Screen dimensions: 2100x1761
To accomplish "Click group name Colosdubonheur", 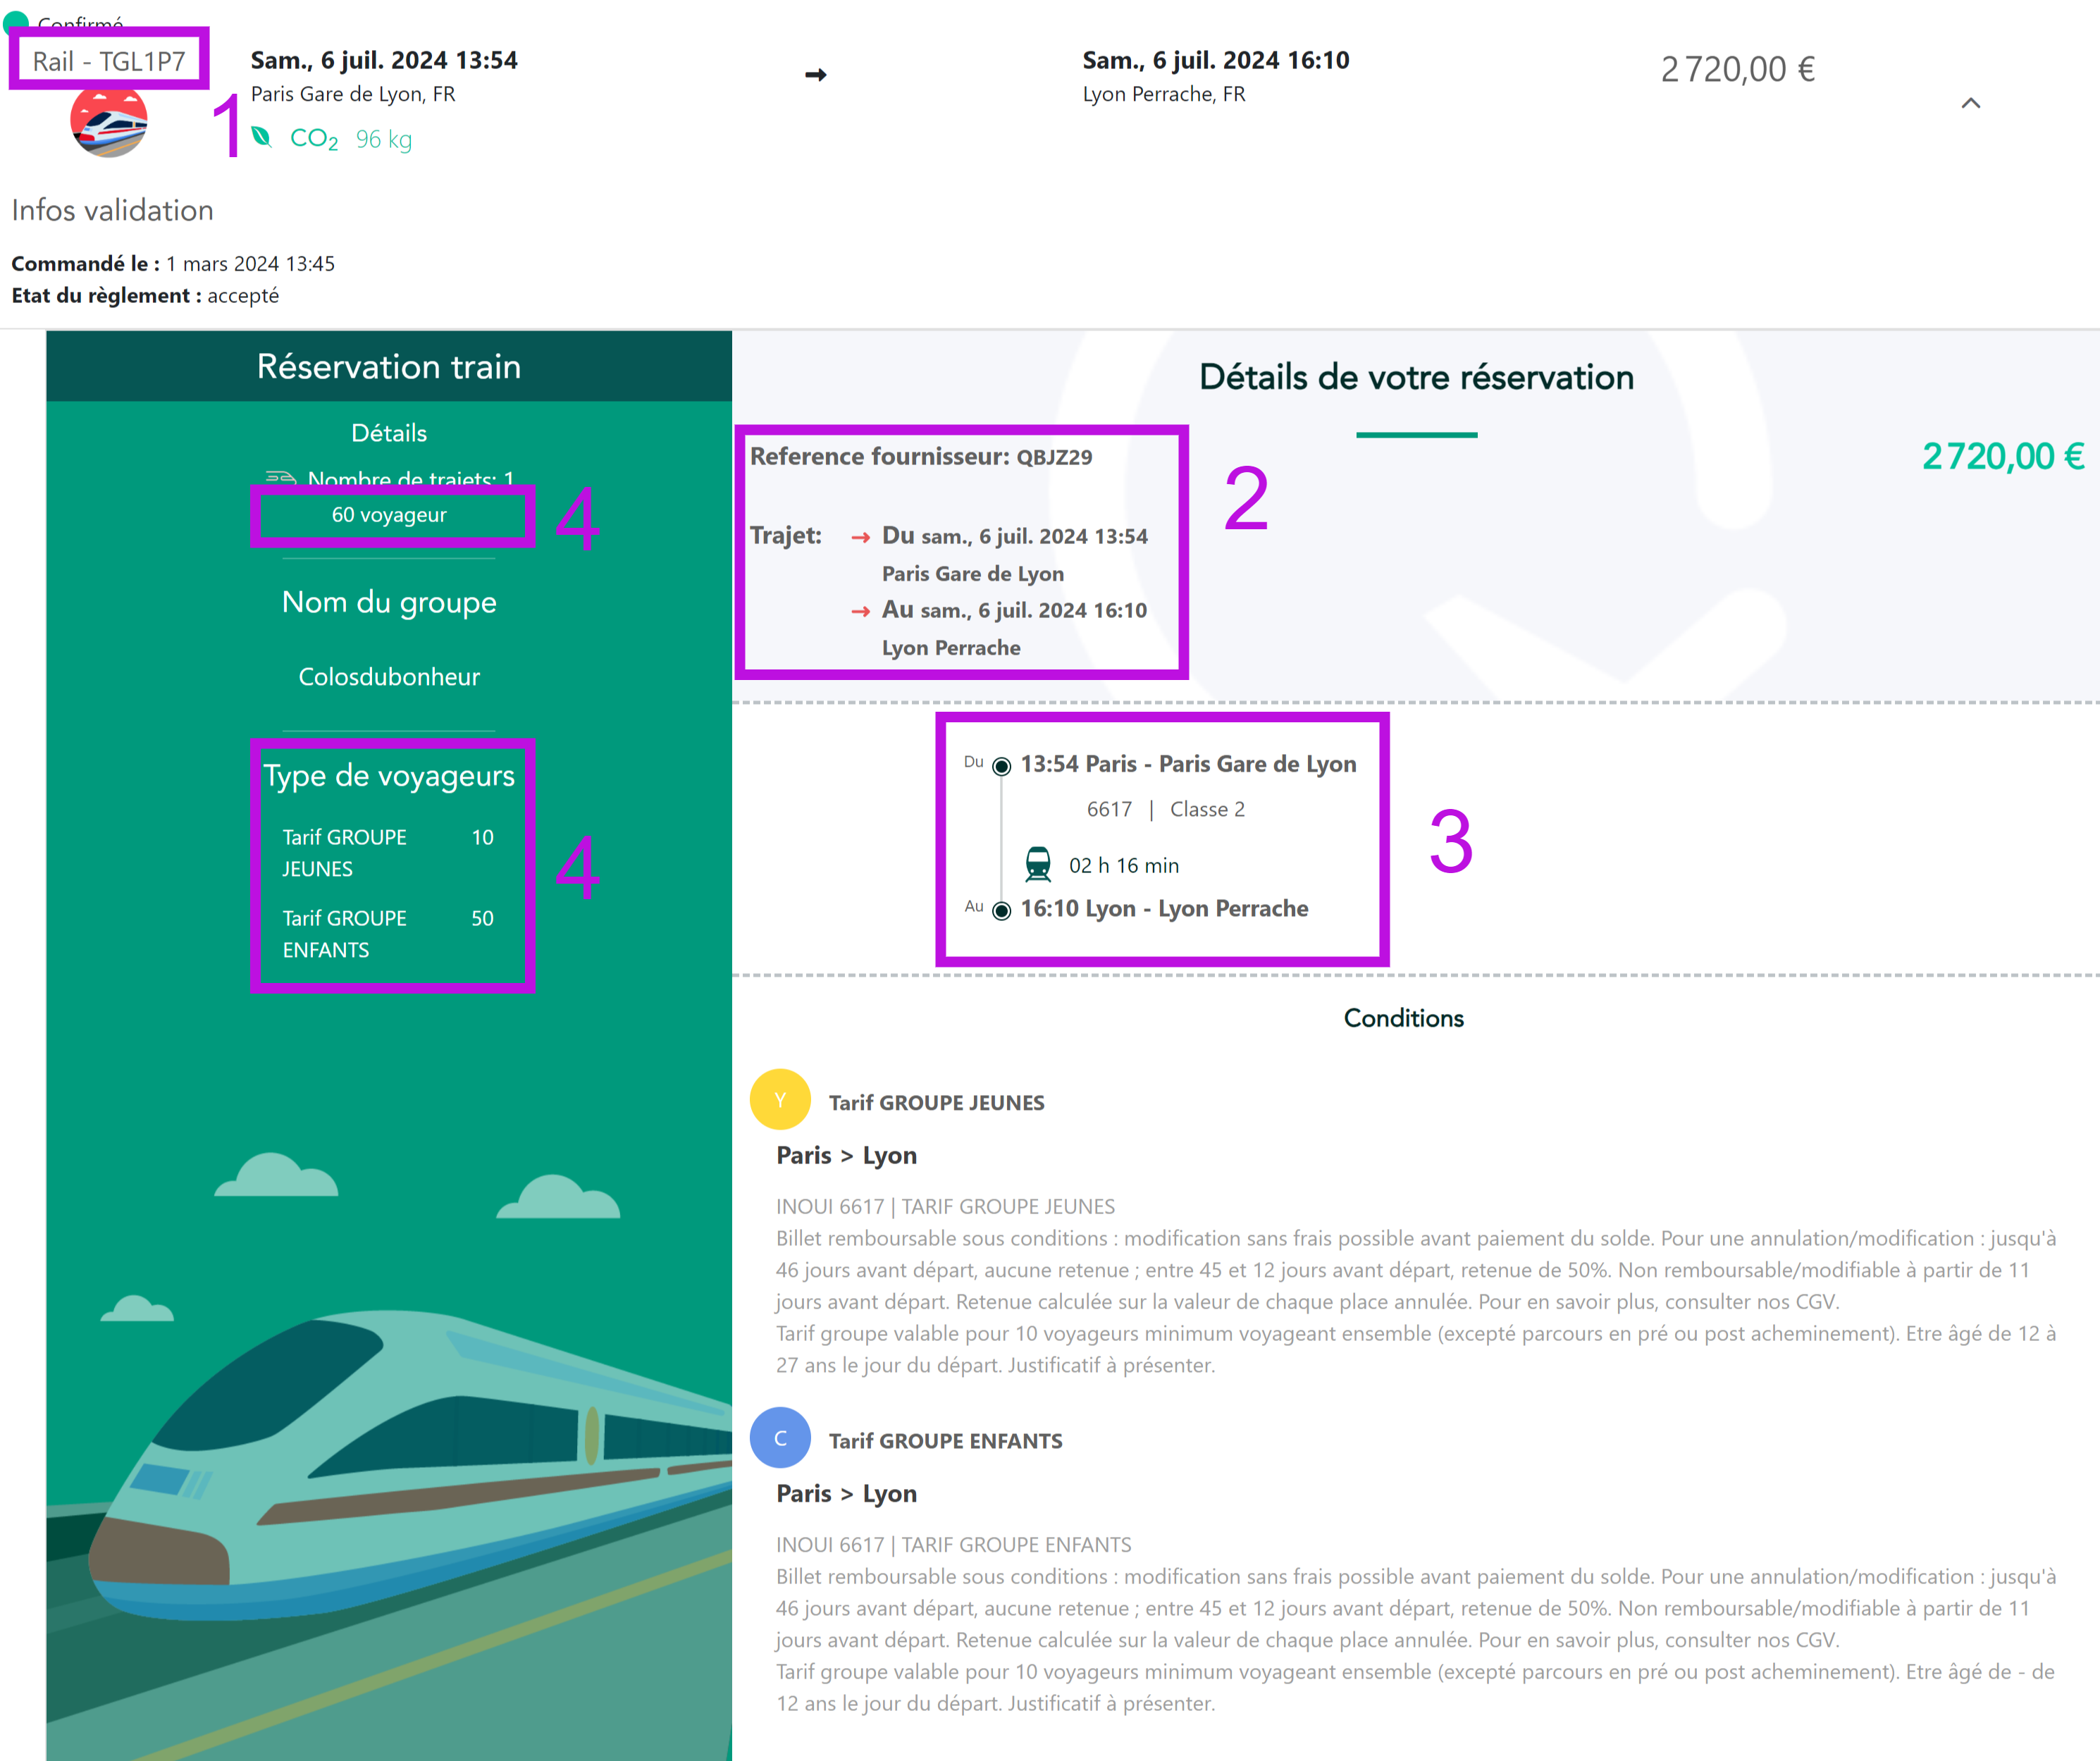I will click(x=389, y=677).
